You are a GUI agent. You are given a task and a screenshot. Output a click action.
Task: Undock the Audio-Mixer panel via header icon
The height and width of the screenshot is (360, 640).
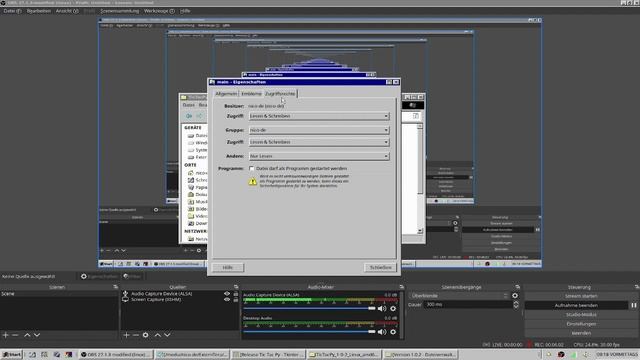pos(402,287)
